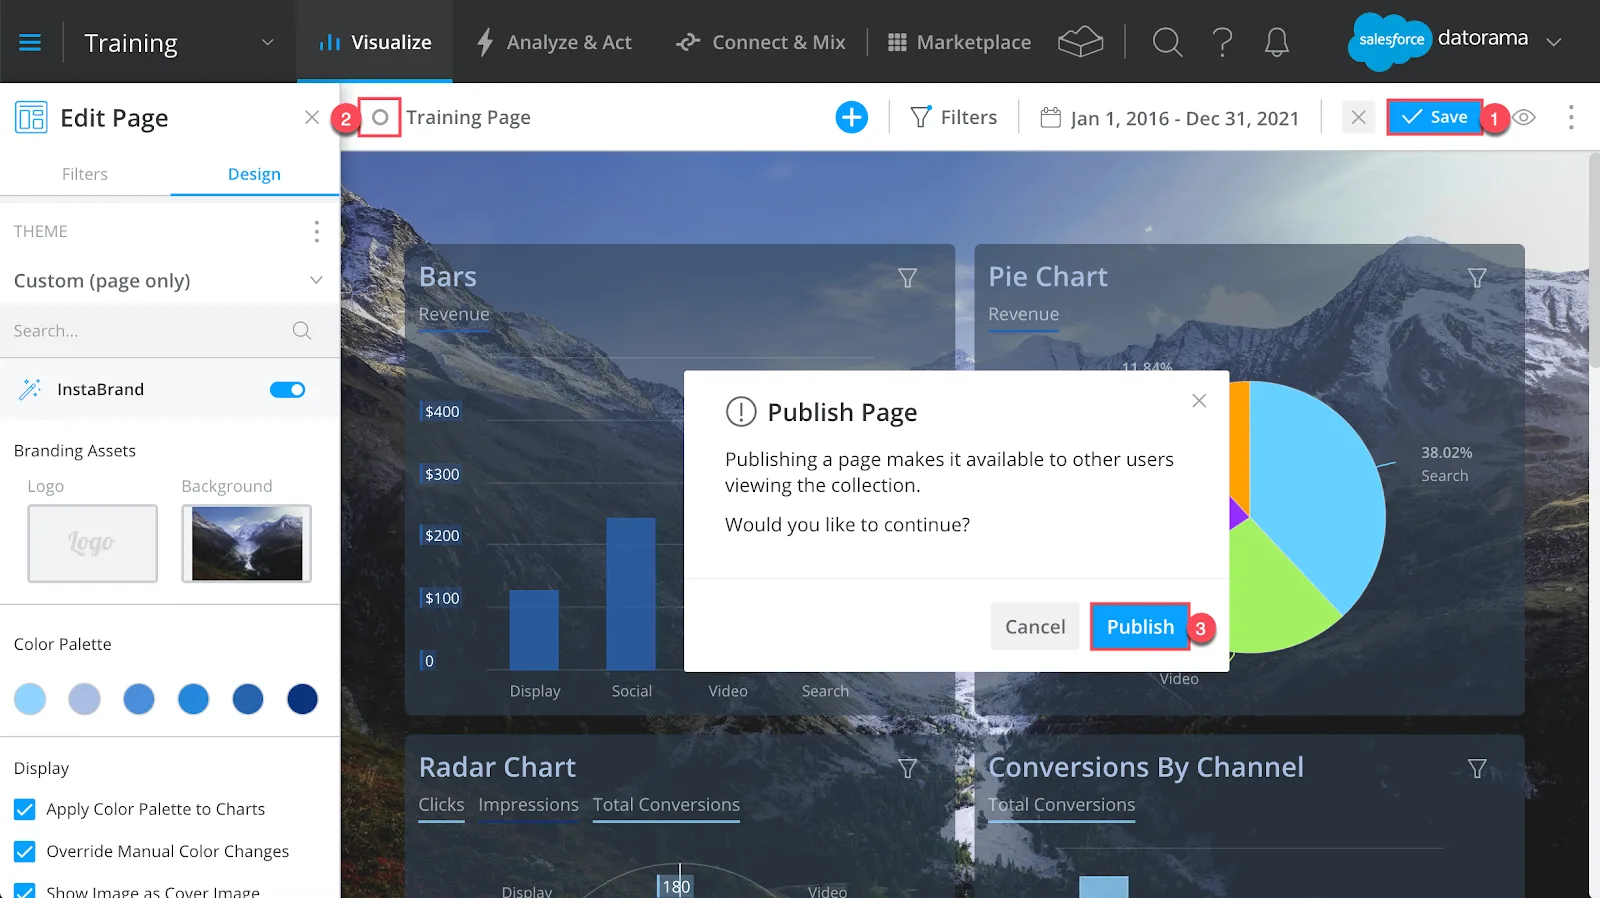Select Total Conversions in Radar Chart

666,805
